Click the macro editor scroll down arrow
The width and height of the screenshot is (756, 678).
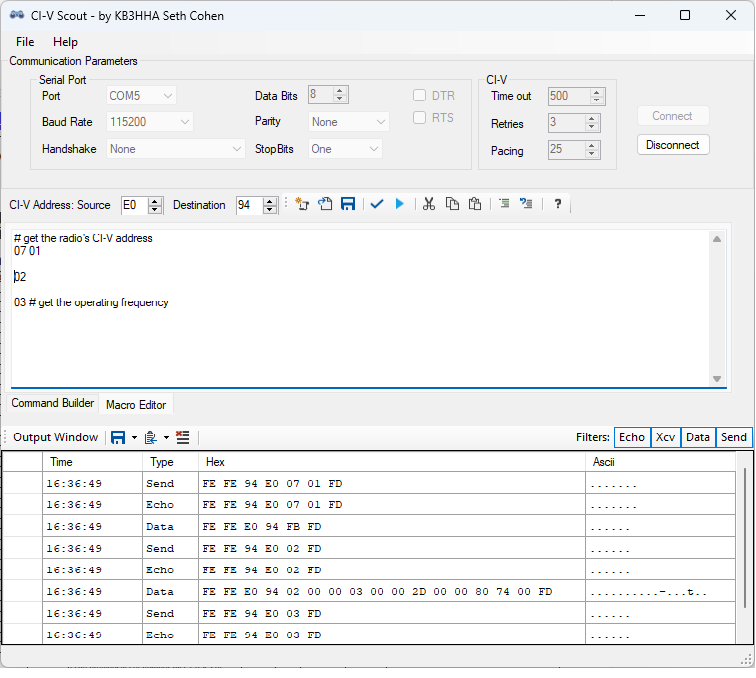point(717,379)
